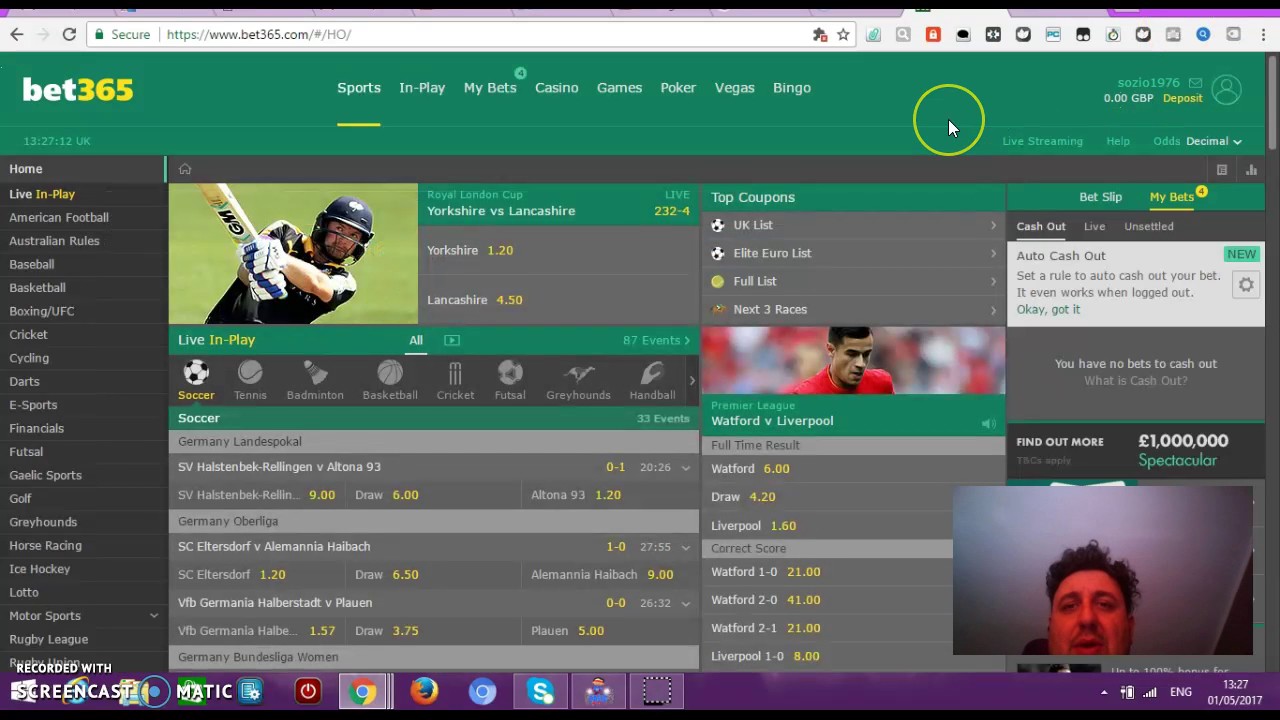Select the Soccer sport icon
Screen dimensions: 1280x720
[x=196, y=380]
